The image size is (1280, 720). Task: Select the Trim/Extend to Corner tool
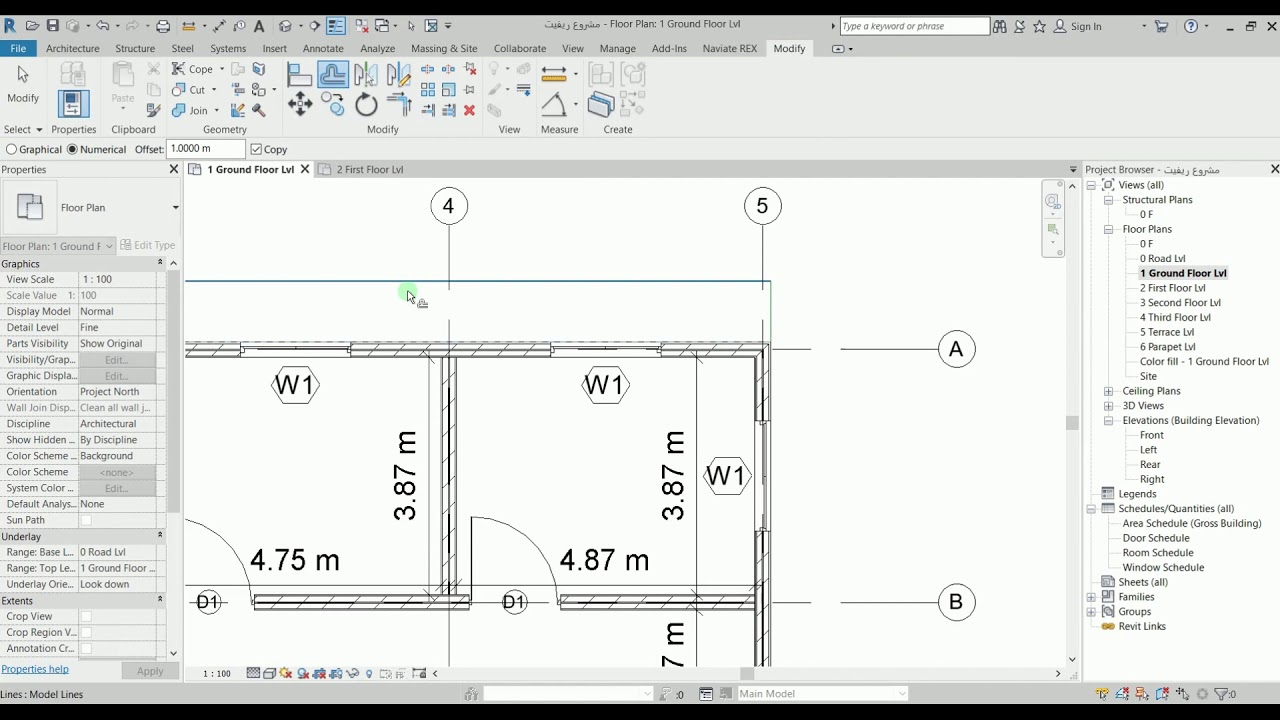398,104
